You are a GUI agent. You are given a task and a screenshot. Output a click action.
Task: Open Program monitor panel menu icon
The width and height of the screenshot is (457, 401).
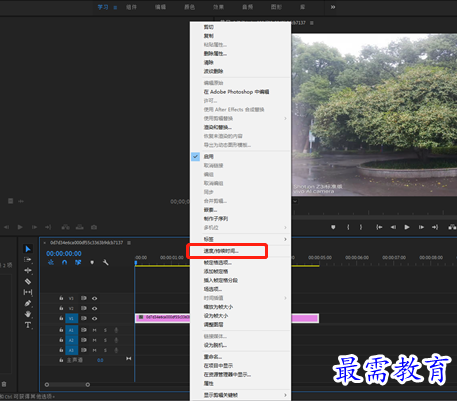(312, 23)
